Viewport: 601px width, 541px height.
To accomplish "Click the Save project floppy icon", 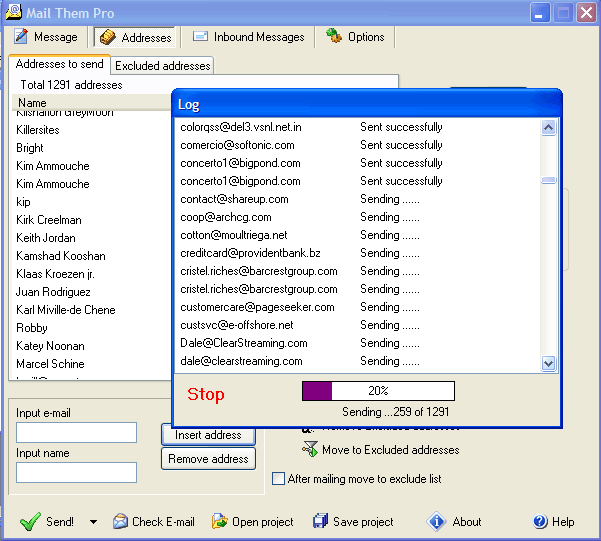I will click(x=320, y=521).
